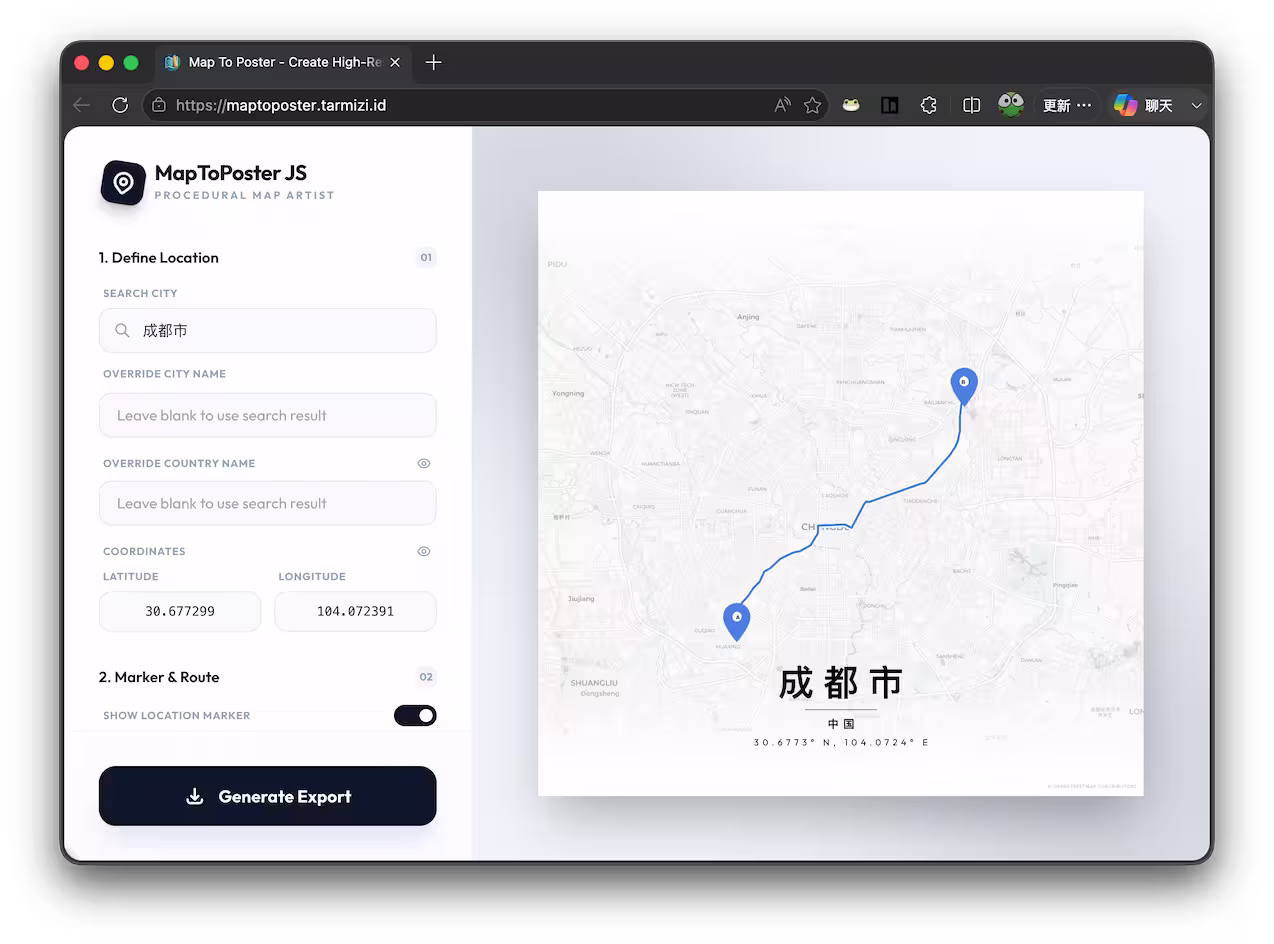1274x944 pixels.
Task: Click the Longitude value field
Action: [x=355, y=611]
